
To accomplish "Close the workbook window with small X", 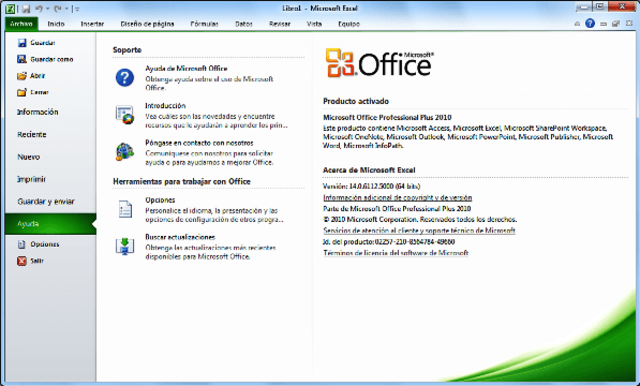I will click(x=629, y=24).
